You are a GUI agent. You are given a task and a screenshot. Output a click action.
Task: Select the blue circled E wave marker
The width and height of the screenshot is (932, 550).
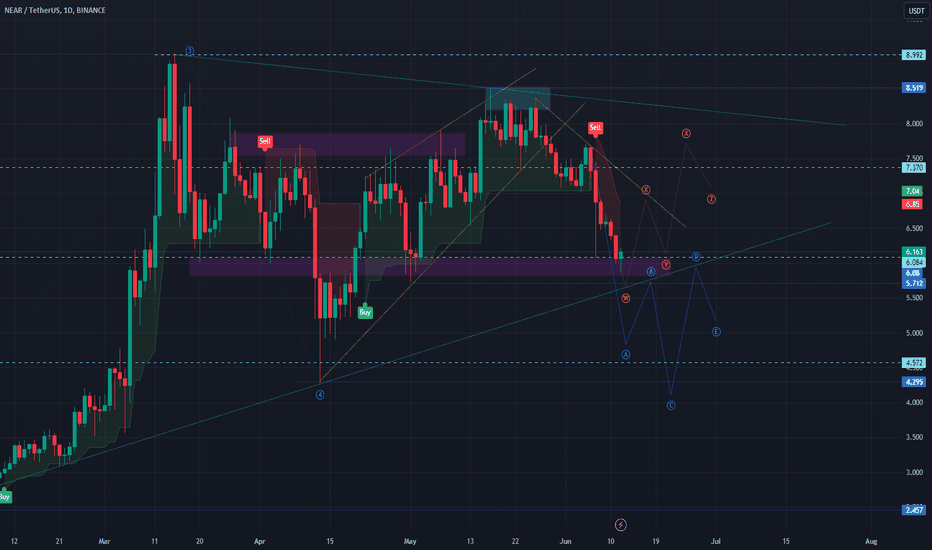coord(716,332)
